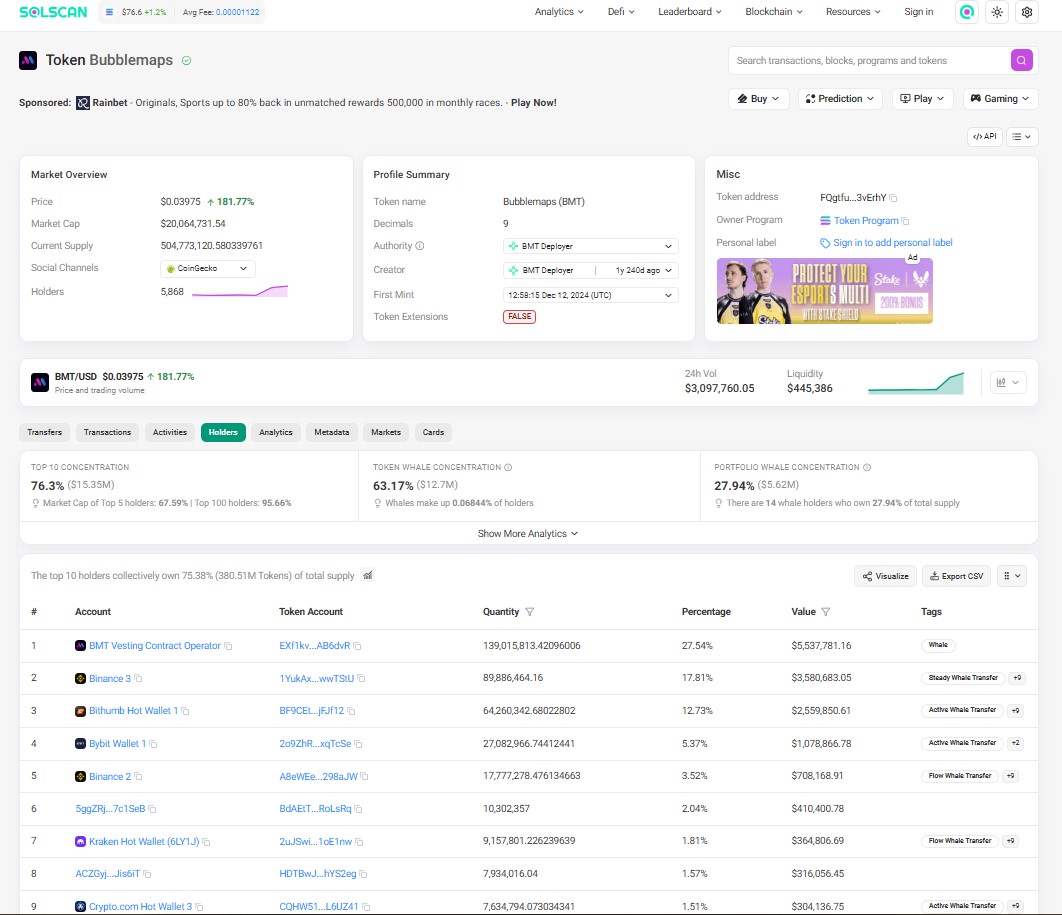Copy Bybit Wallet 1 address
The image size is (1062, 915).
153,744
